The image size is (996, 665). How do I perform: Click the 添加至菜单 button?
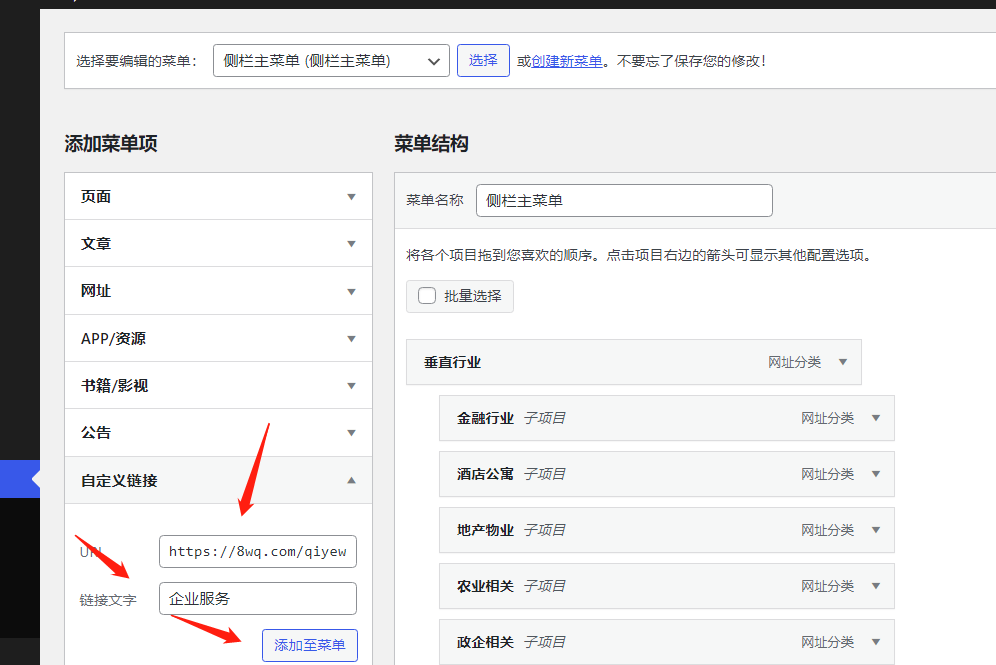[x=310, y=646]
